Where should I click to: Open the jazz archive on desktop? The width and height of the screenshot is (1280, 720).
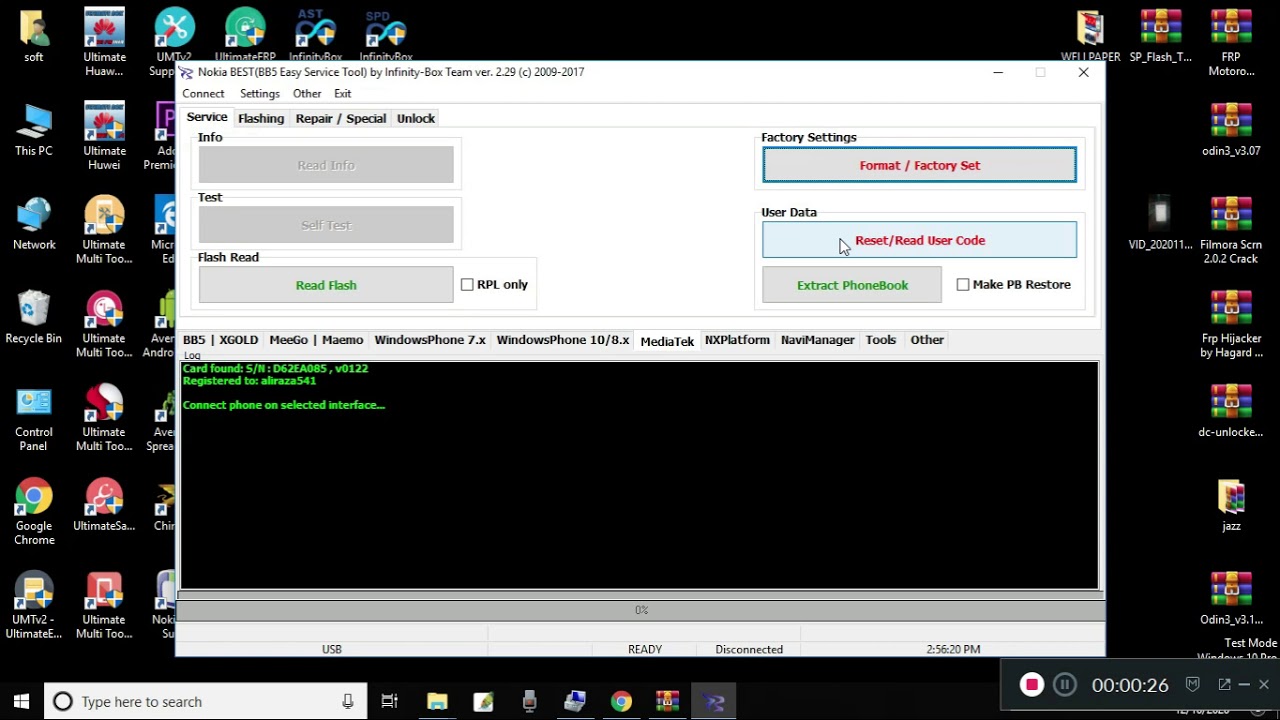[x=1231, y=506]
